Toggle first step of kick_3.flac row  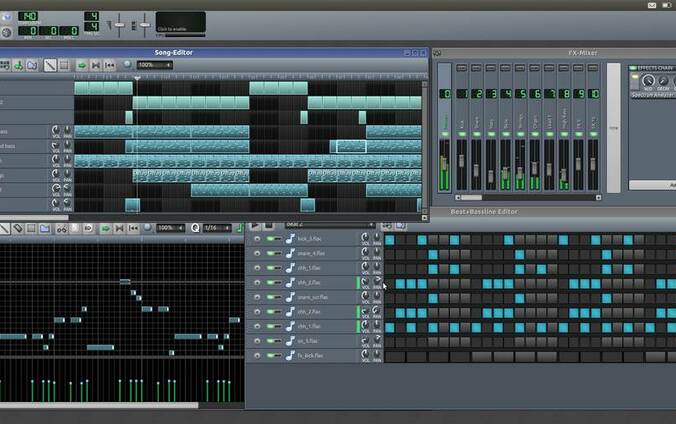coord(390,240)
